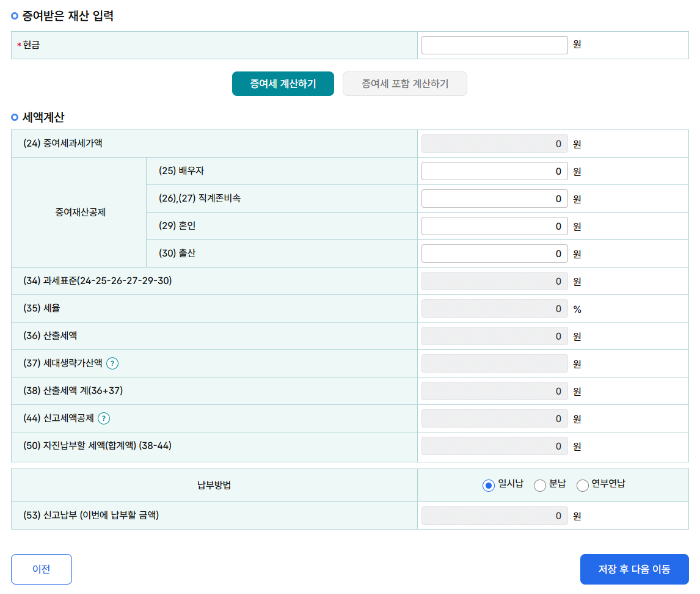Image resolution: width=700 pixels, height=594 pixels.
Task: Open help icon for (44) 신고세액공제
Action: point(104,418)
